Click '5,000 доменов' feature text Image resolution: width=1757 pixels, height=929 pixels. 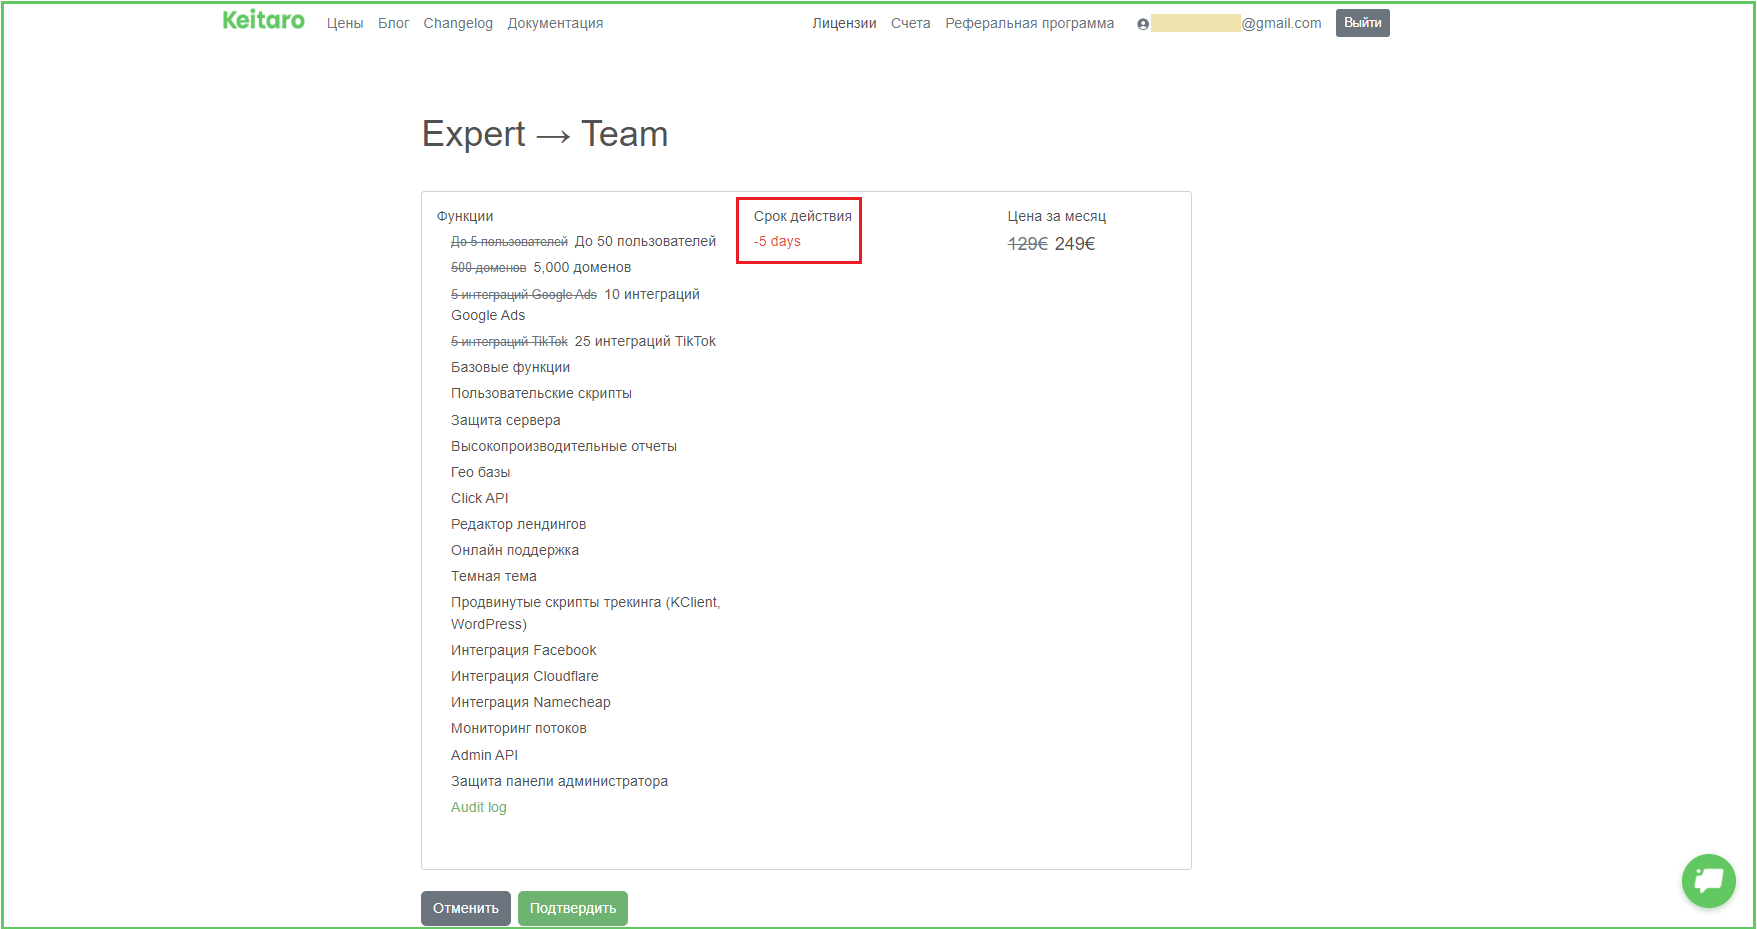click(583, 267)
